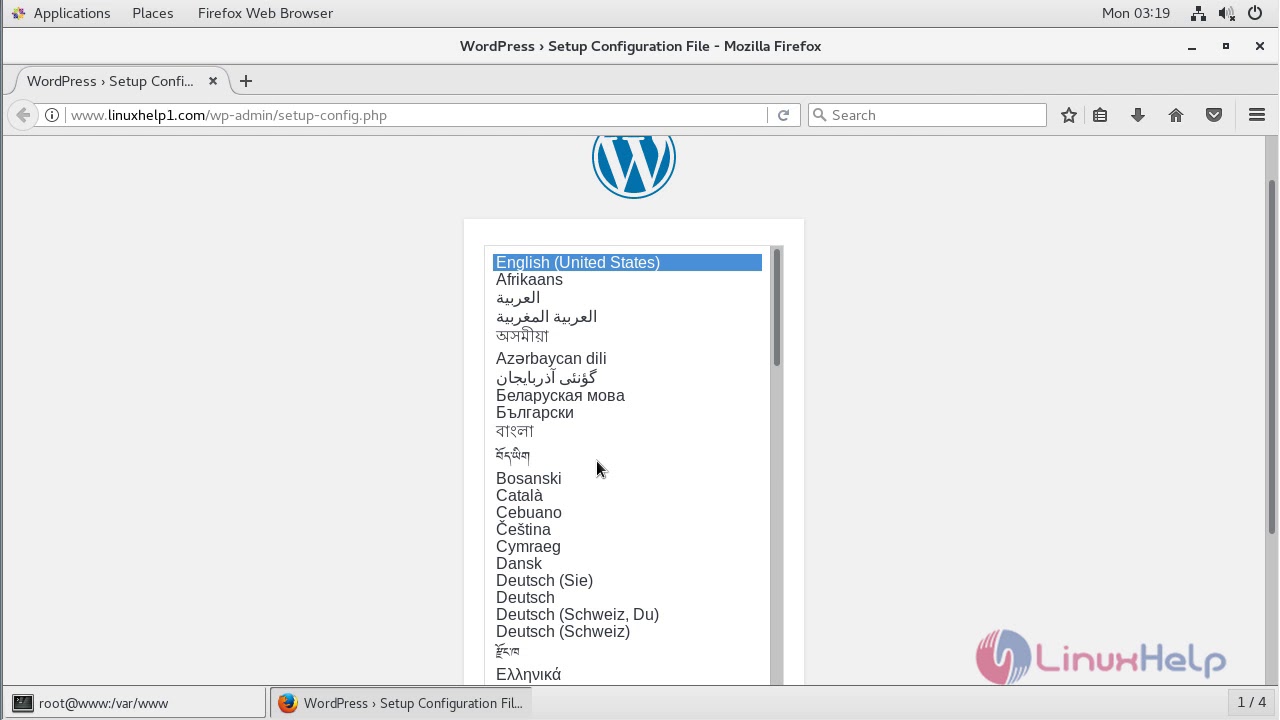Select English (United States) language
This screenshot has height=720, width=1280.
coord(627,262)
